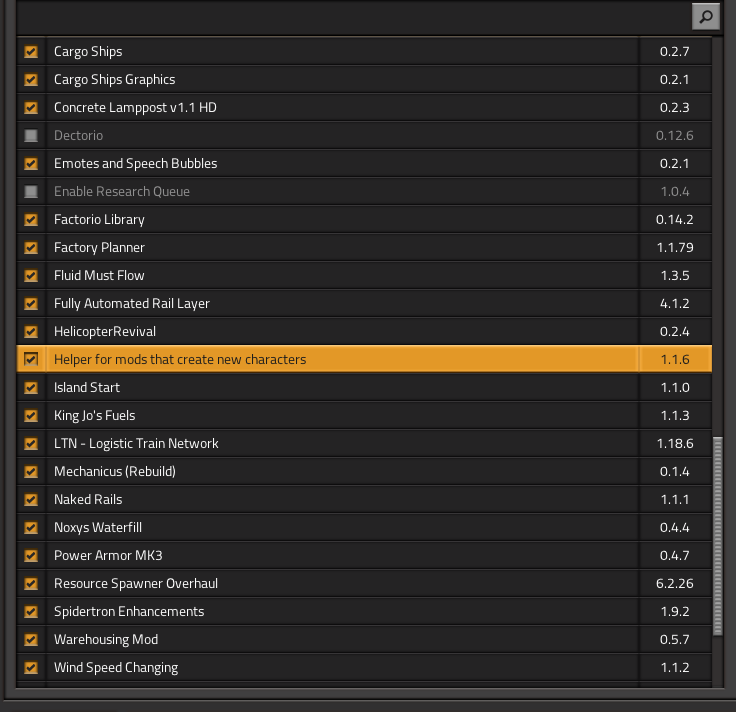This screenshot has height=712, width=736.
Task: Select Resource Spawner Overhaul entry
Action: [x=136, y=583]
